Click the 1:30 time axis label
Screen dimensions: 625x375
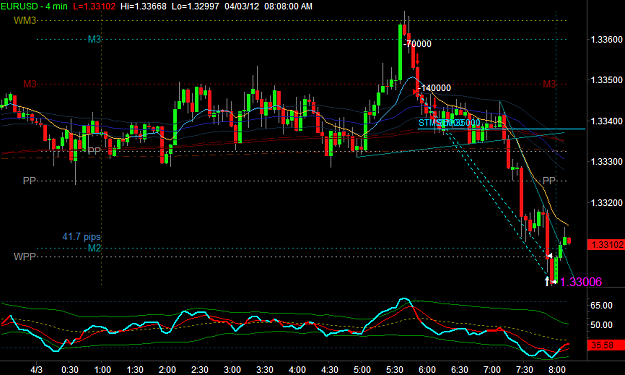(x=135, y=370)
